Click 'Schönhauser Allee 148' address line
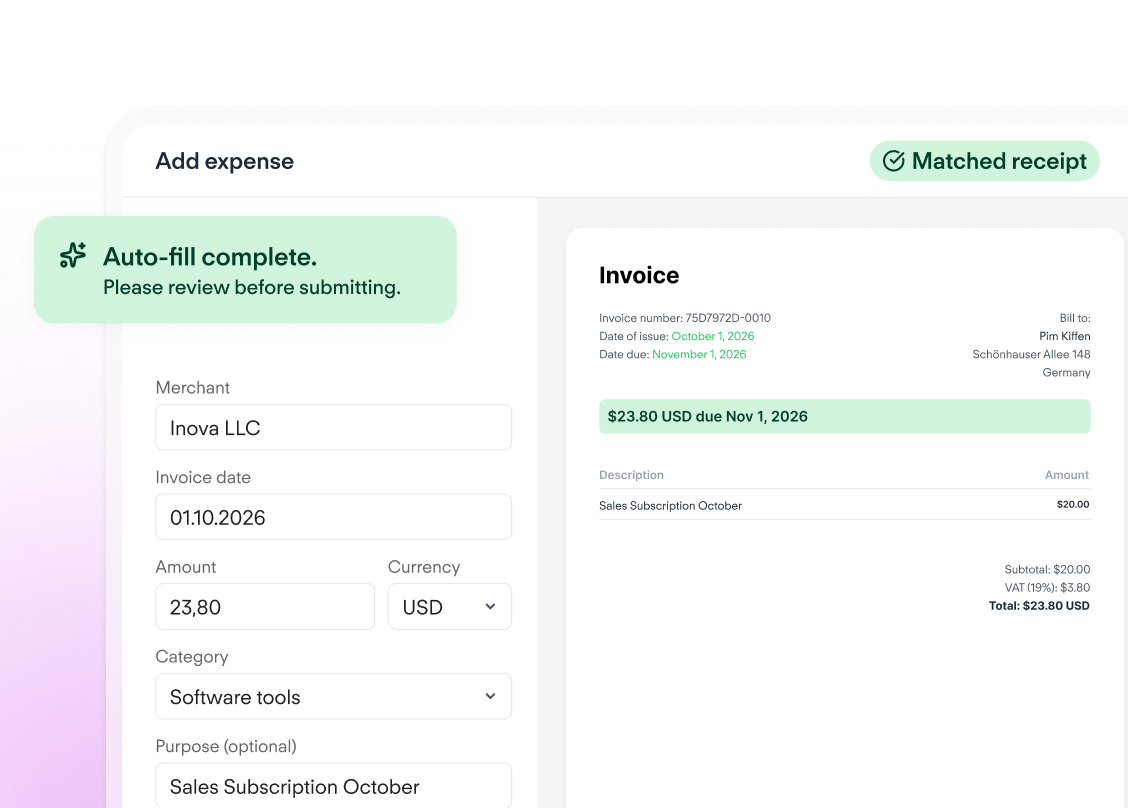 [x=1032, y=354]
